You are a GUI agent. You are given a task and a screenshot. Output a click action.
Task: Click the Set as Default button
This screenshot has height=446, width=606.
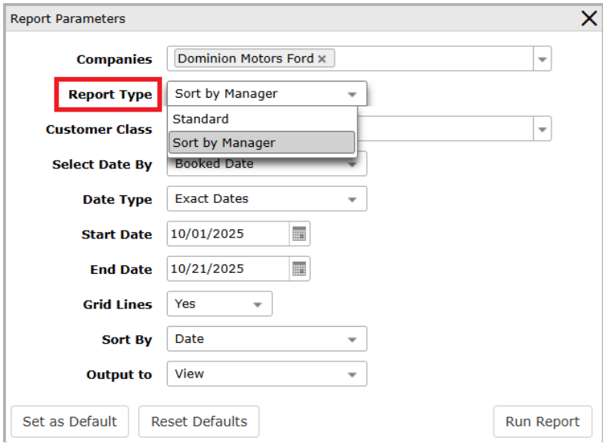click(70, 421)
